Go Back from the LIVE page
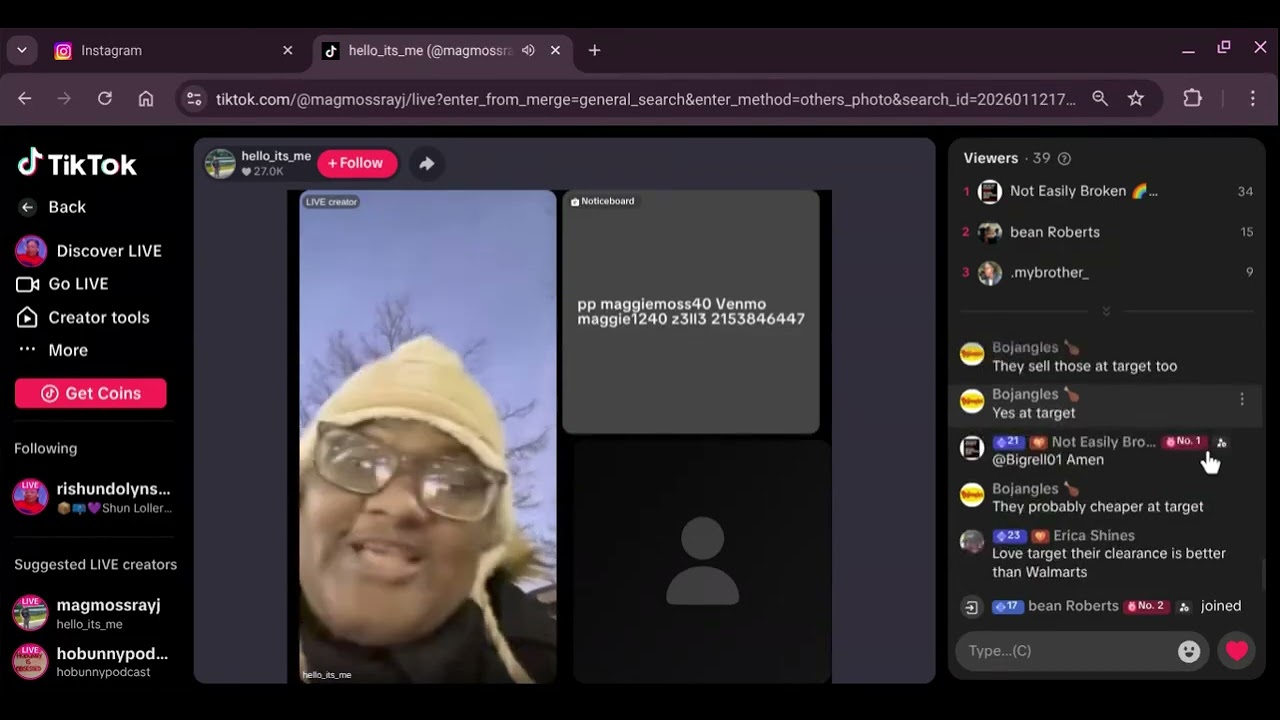The height and width of the screenshot is (720, 1280). pyautogui.click(x=53, y=207)
